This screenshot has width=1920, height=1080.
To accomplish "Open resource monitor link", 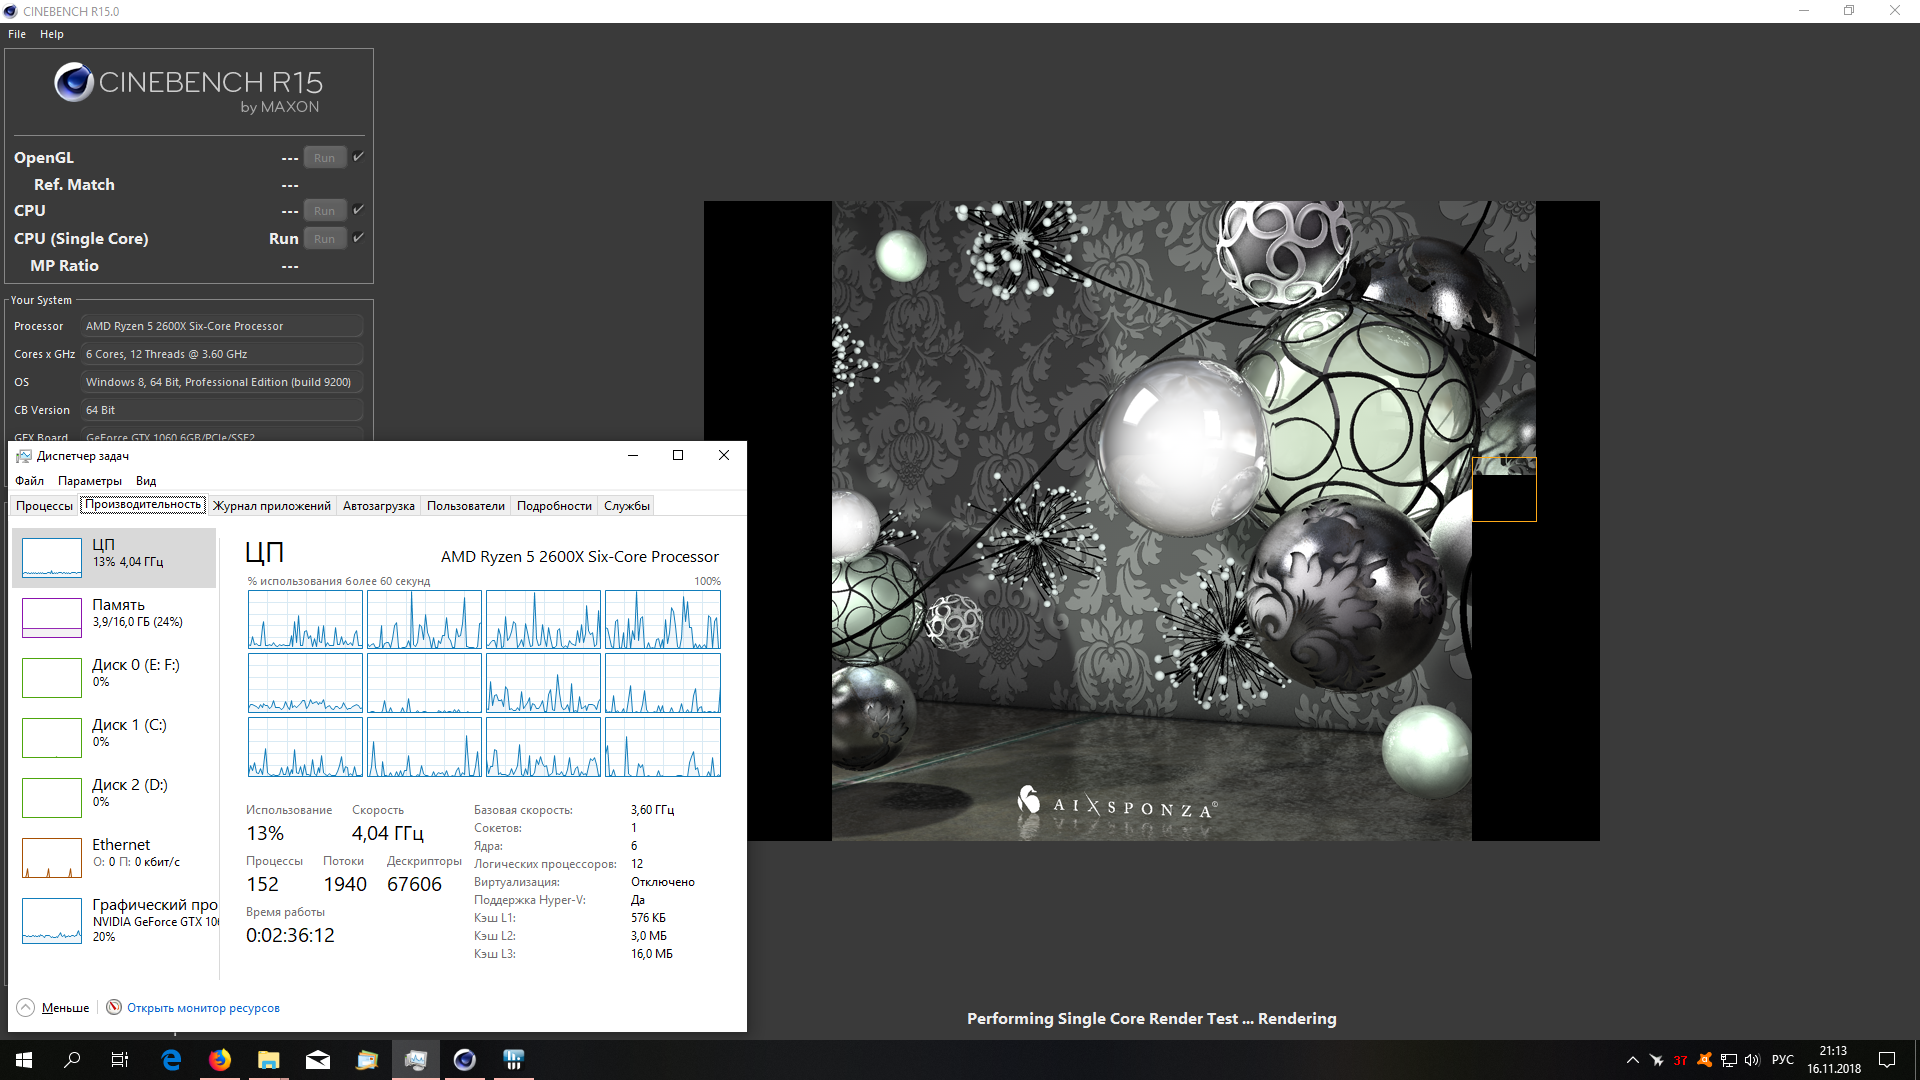I will pos(203,1008).
